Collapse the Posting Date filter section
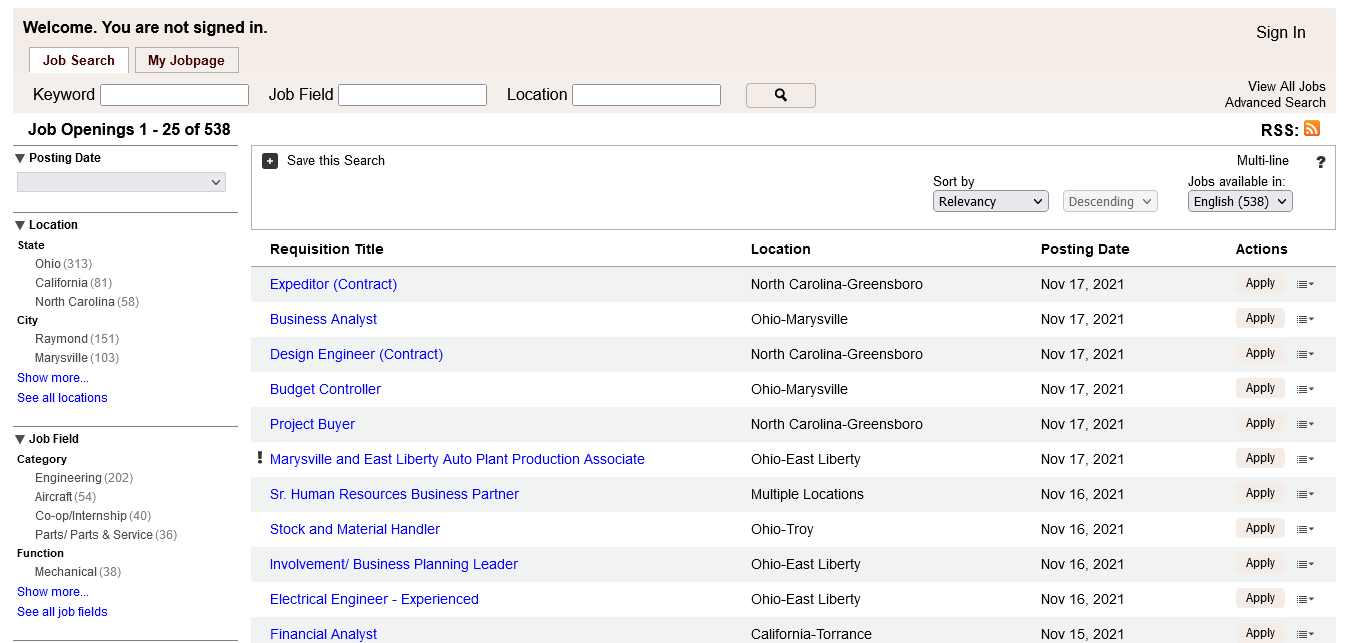1366x643 pixels. click(x=20, y=158)
